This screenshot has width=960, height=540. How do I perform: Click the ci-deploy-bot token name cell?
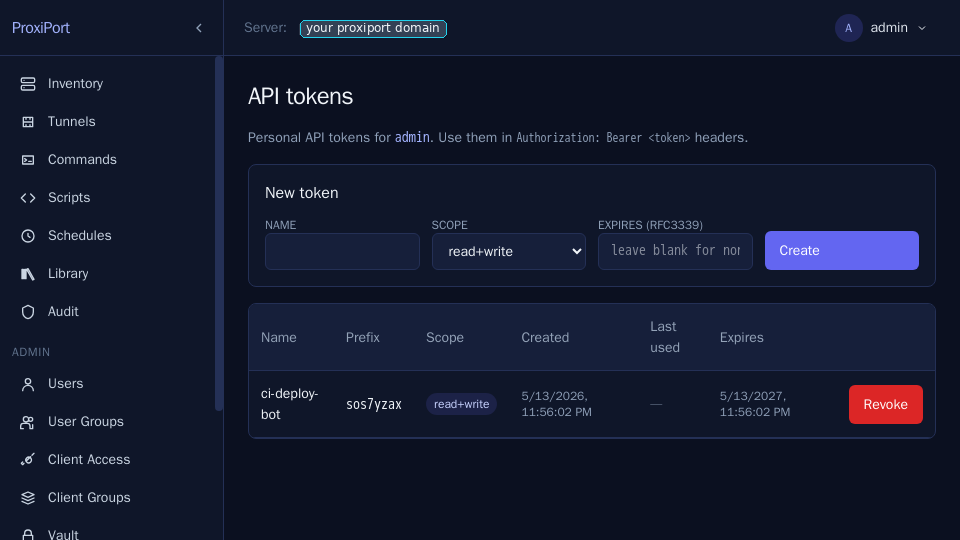point(290,403)
